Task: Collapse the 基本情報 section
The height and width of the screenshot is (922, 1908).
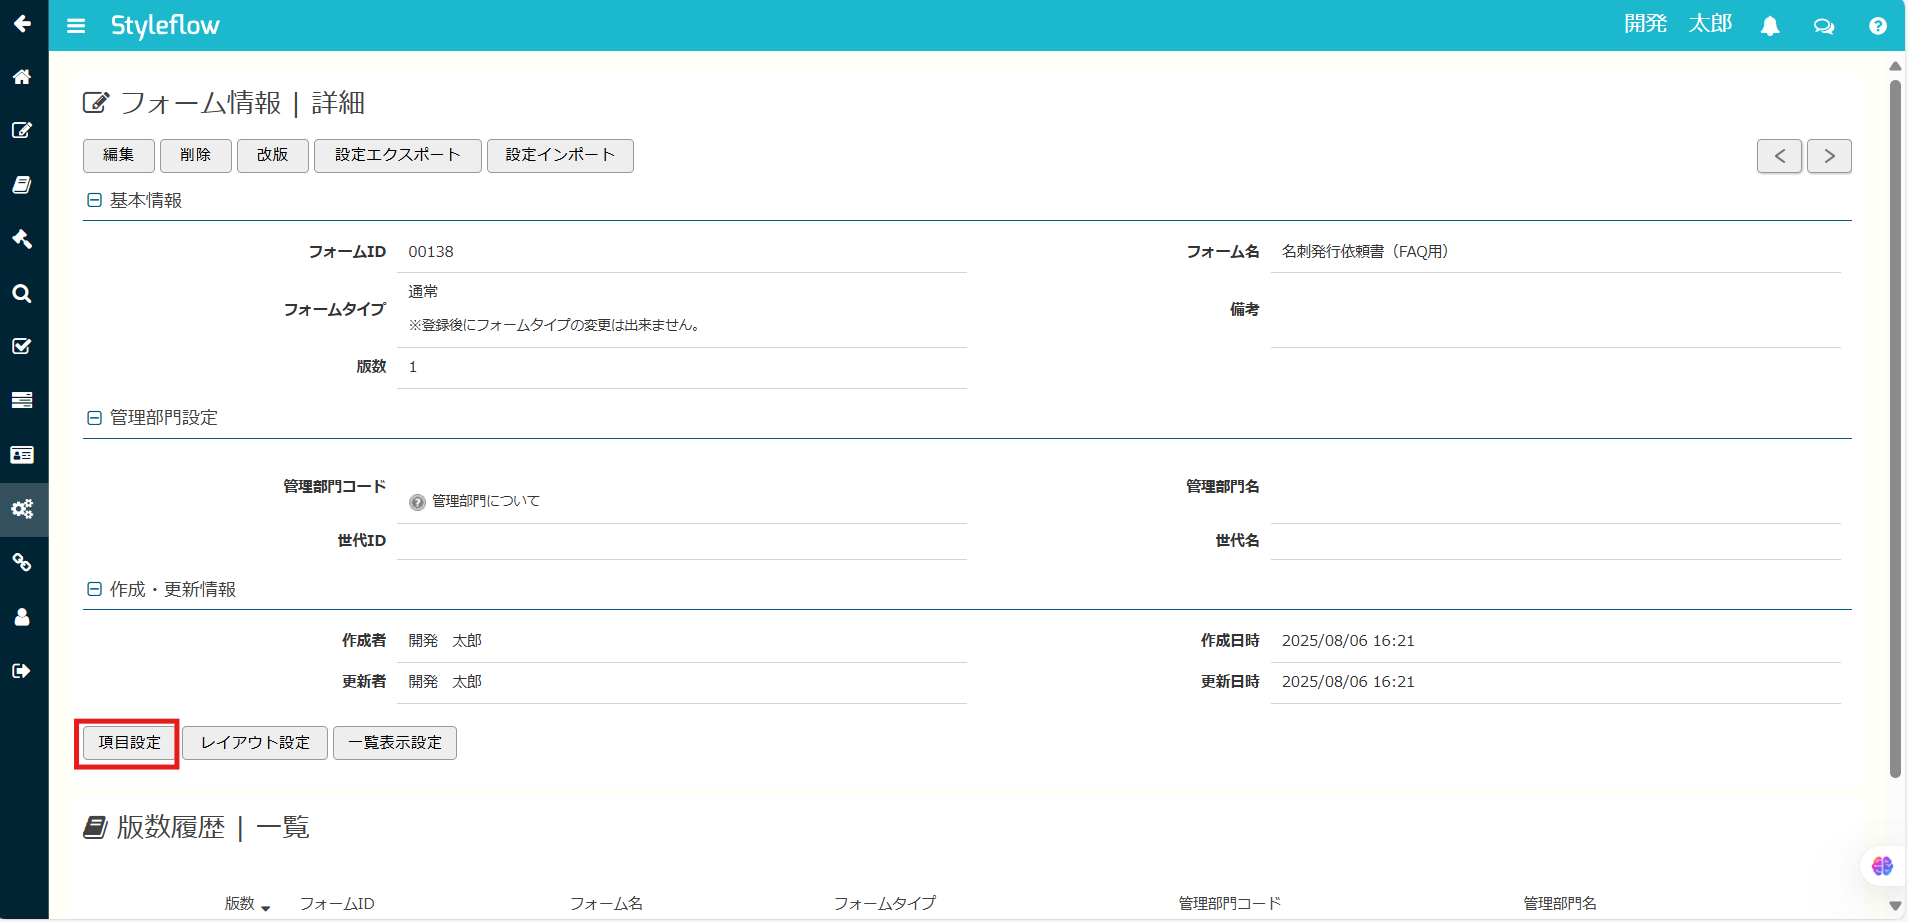Action: point(94,199)
